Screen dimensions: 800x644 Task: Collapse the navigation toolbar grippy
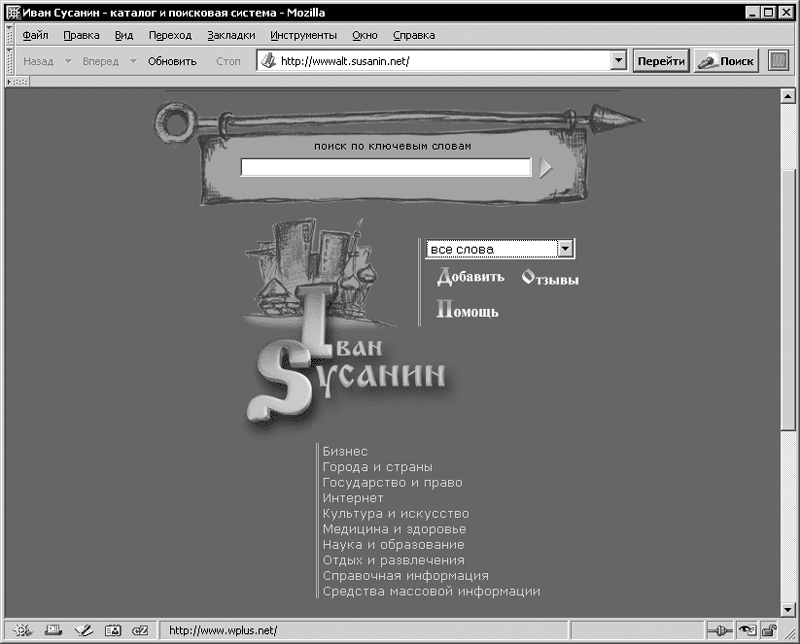pyautogui.click(x=9, y=61)
